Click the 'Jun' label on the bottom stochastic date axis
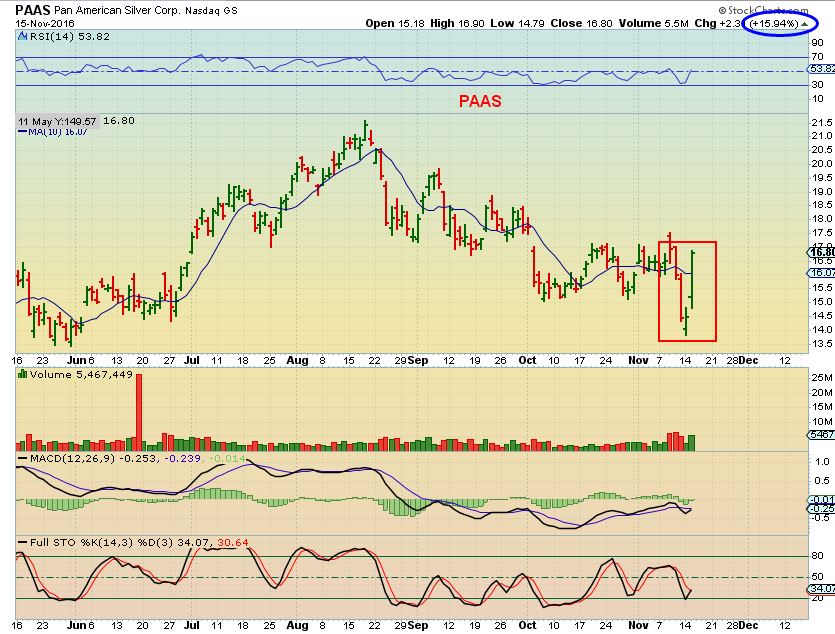Image resolution: width=835 pixels, height=634 pixels. [x=77, y=625]
